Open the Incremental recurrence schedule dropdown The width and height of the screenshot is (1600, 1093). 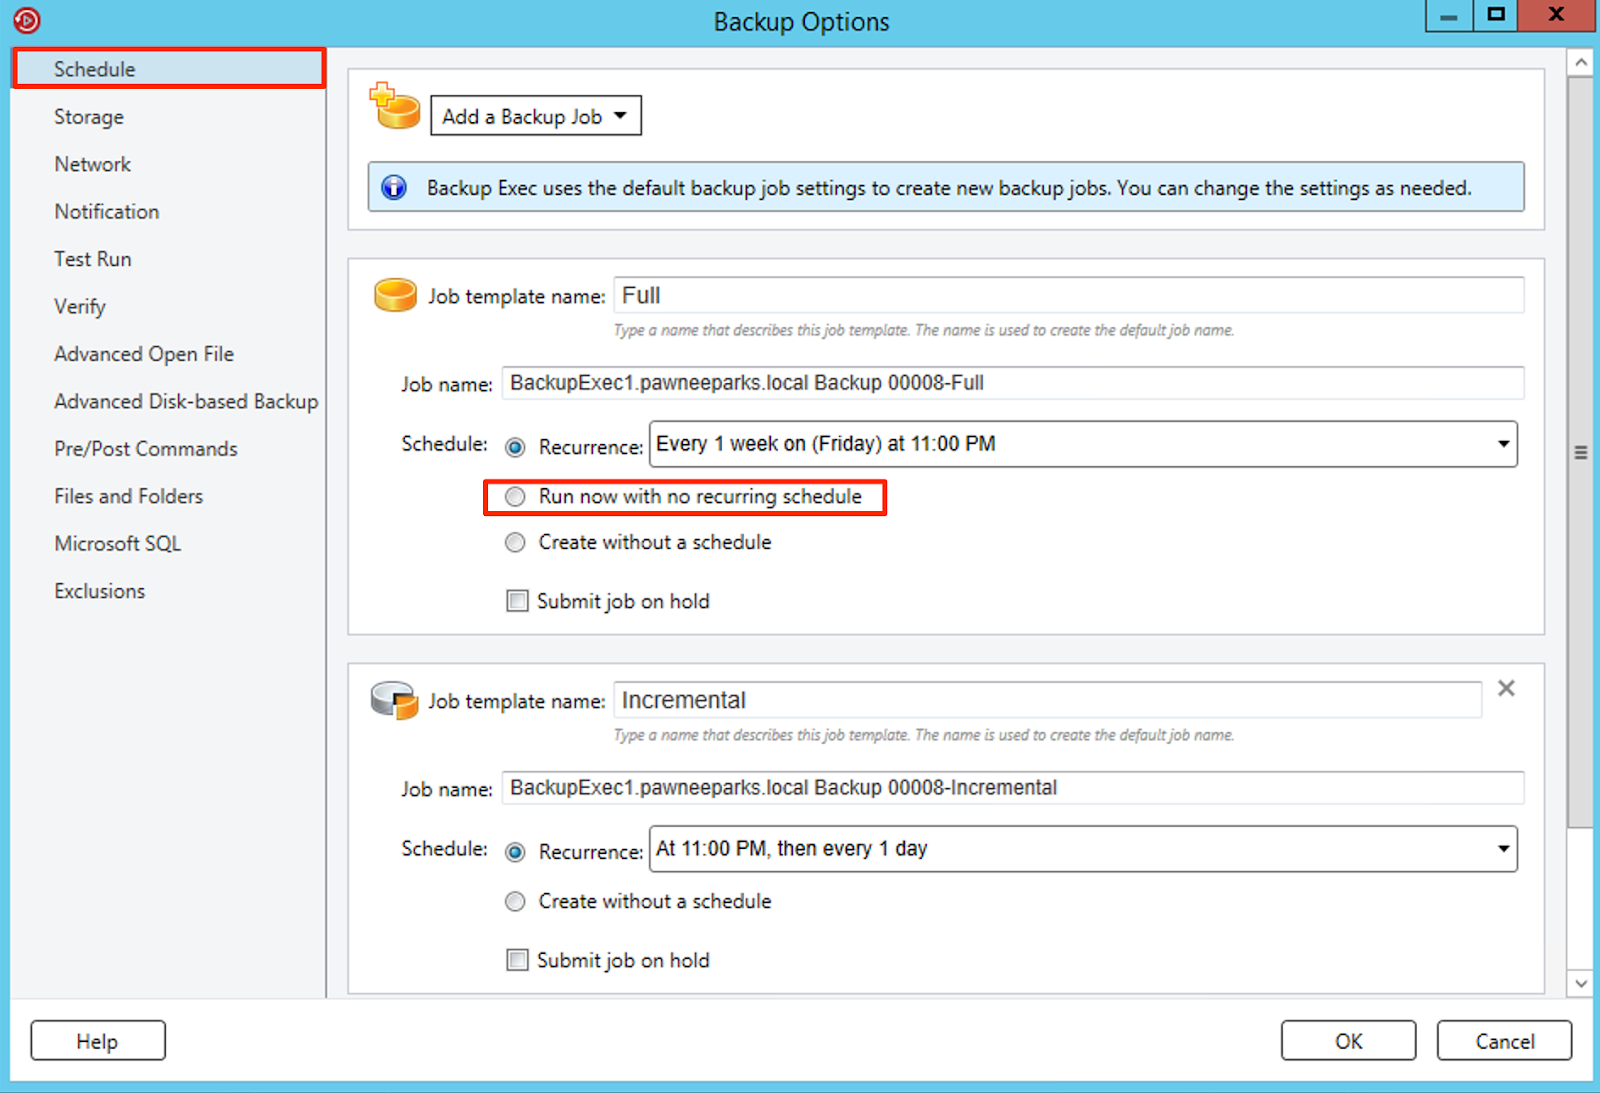[x=1083, y=849]
